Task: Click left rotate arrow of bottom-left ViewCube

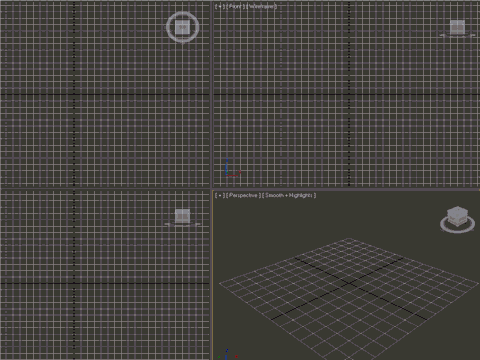Action: coord(167,224)
